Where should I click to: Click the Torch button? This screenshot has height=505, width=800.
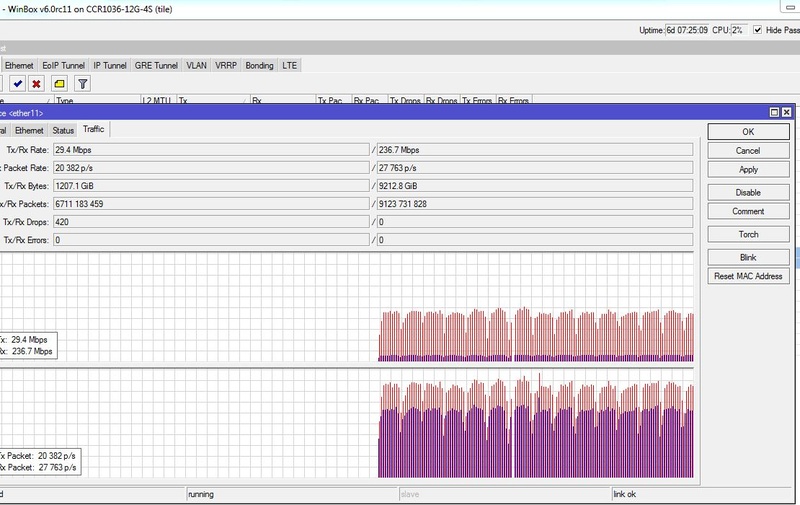748,234
